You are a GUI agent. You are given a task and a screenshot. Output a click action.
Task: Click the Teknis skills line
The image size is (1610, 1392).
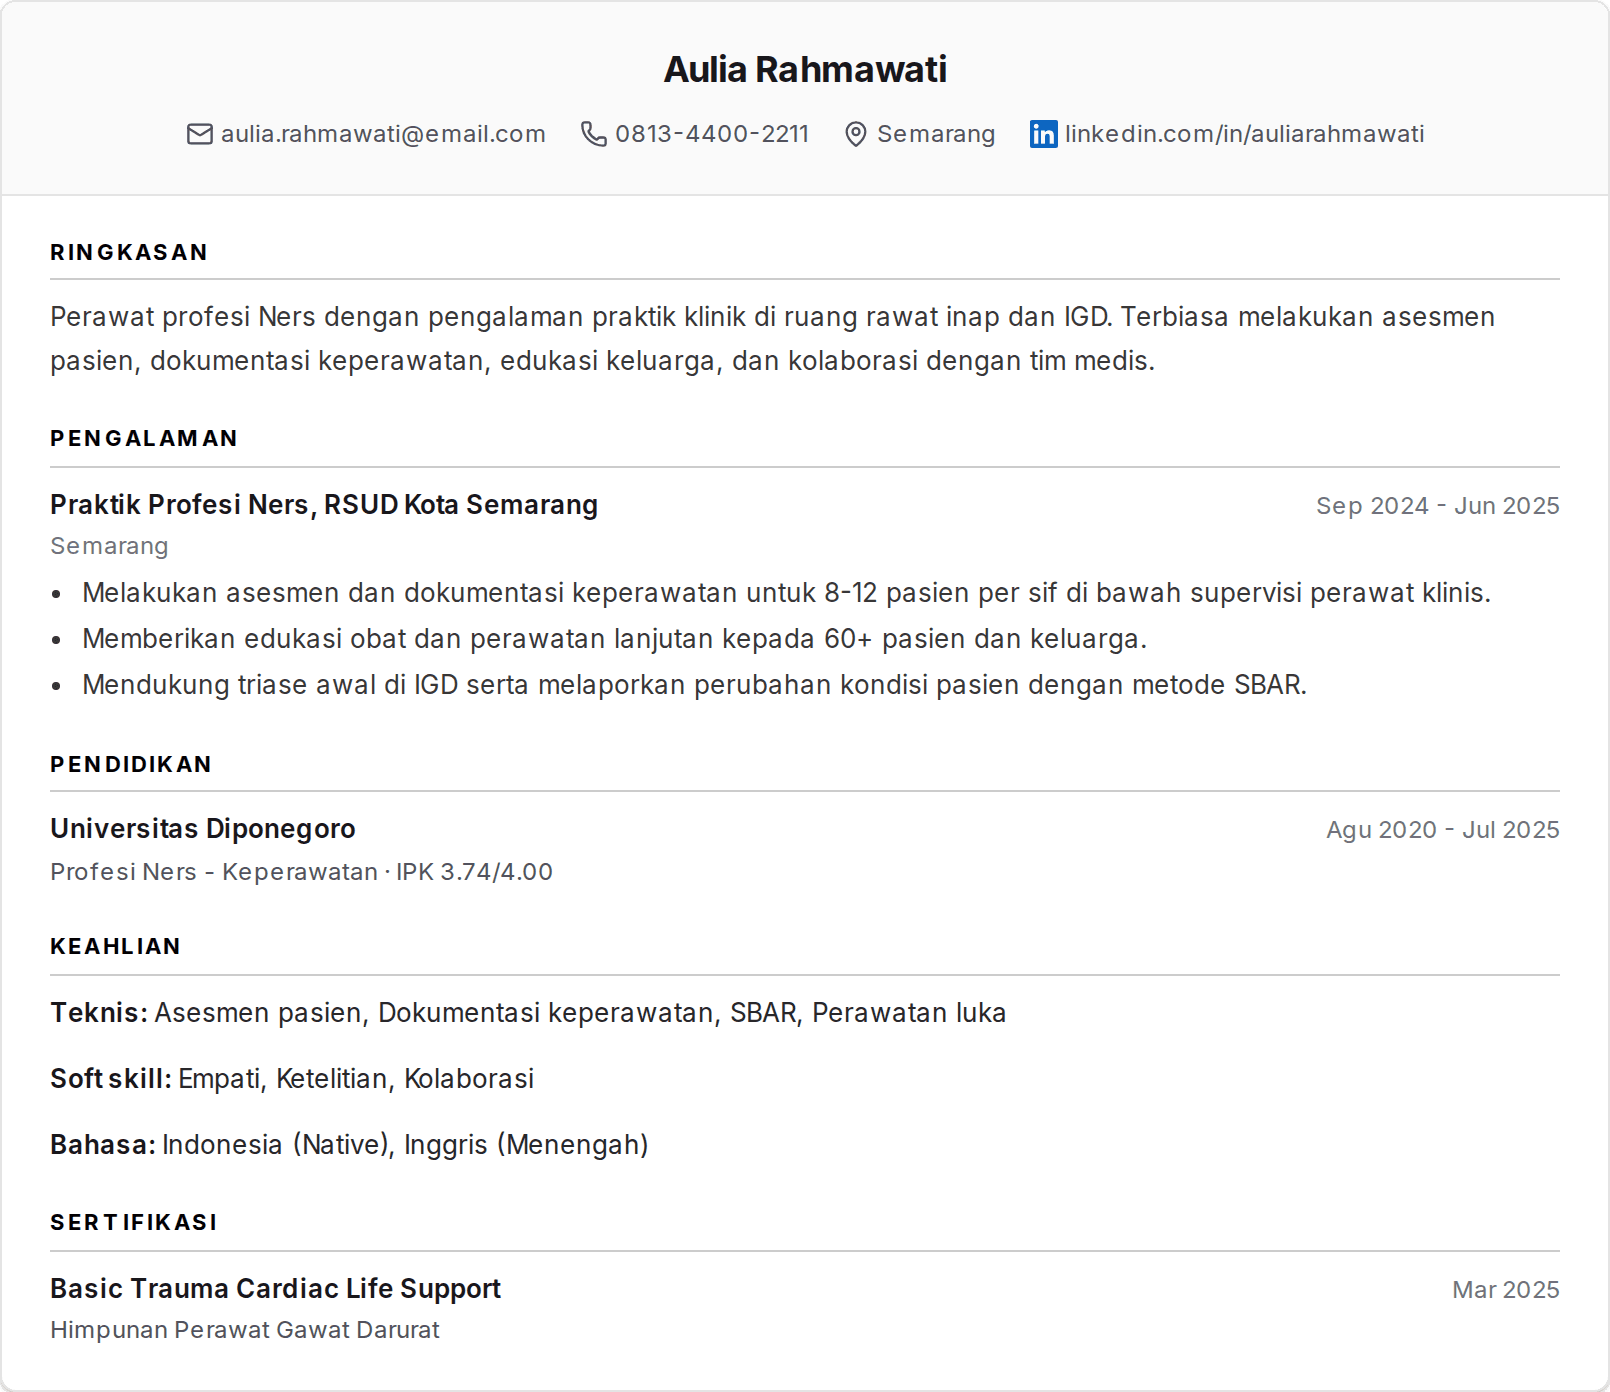point(528,1013)
